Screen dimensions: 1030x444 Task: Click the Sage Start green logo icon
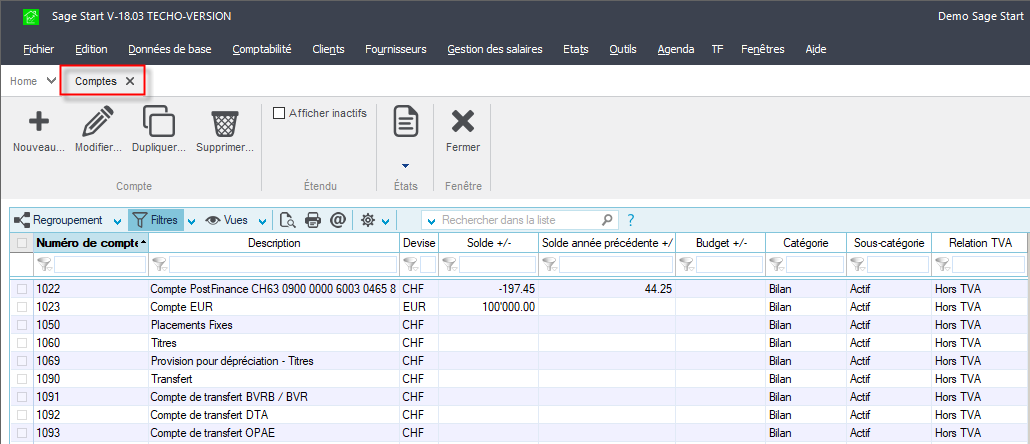[31, 16]
